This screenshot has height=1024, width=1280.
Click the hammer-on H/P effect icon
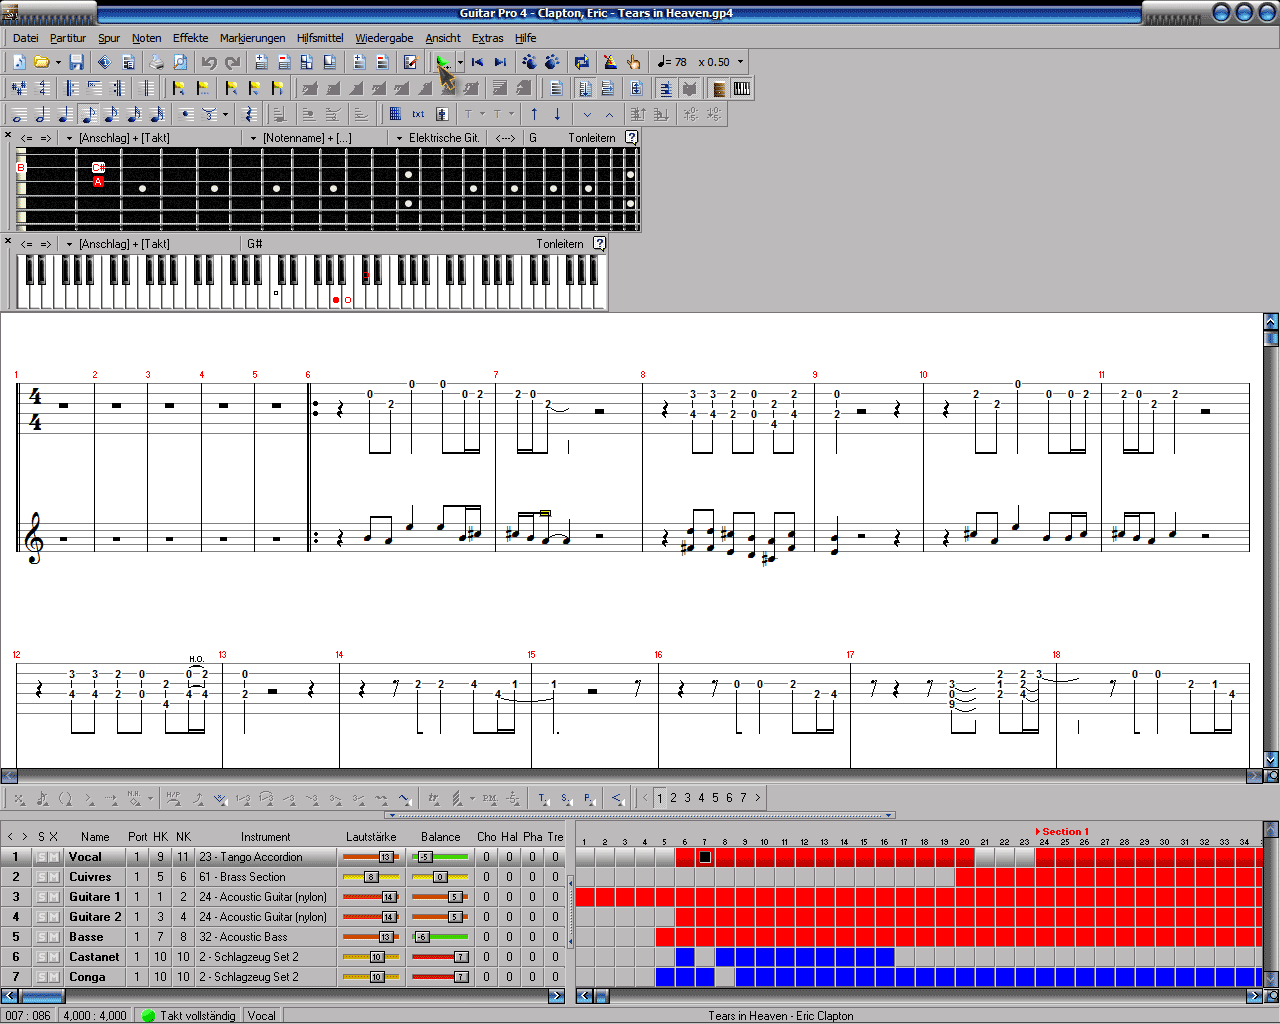point(174,798)
